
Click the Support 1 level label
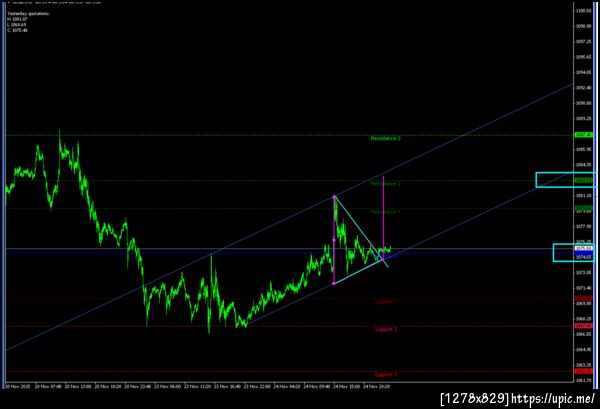(385, 301)
